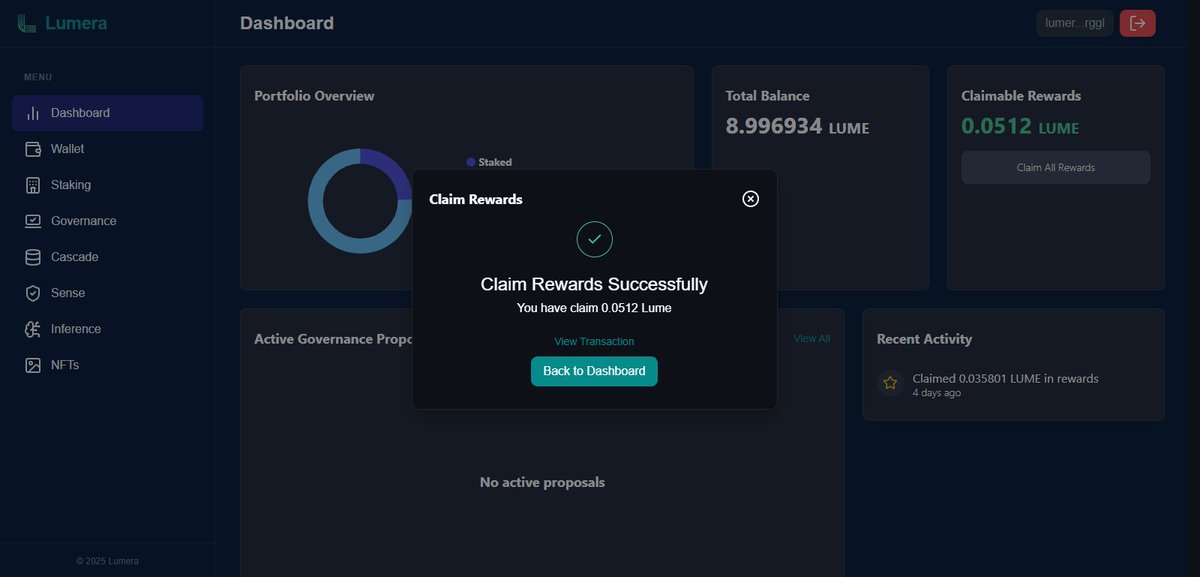This screenshot has width=1200, height=577.
Task: Click the Governance icon in sidebar
Action: tap(33, 221)
